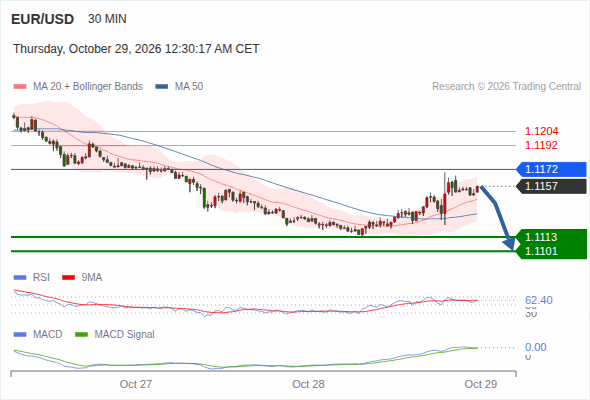Click the 62.40 RSI value
The width and height of the screenshot is (590, 400).
[x=539, y=300]
